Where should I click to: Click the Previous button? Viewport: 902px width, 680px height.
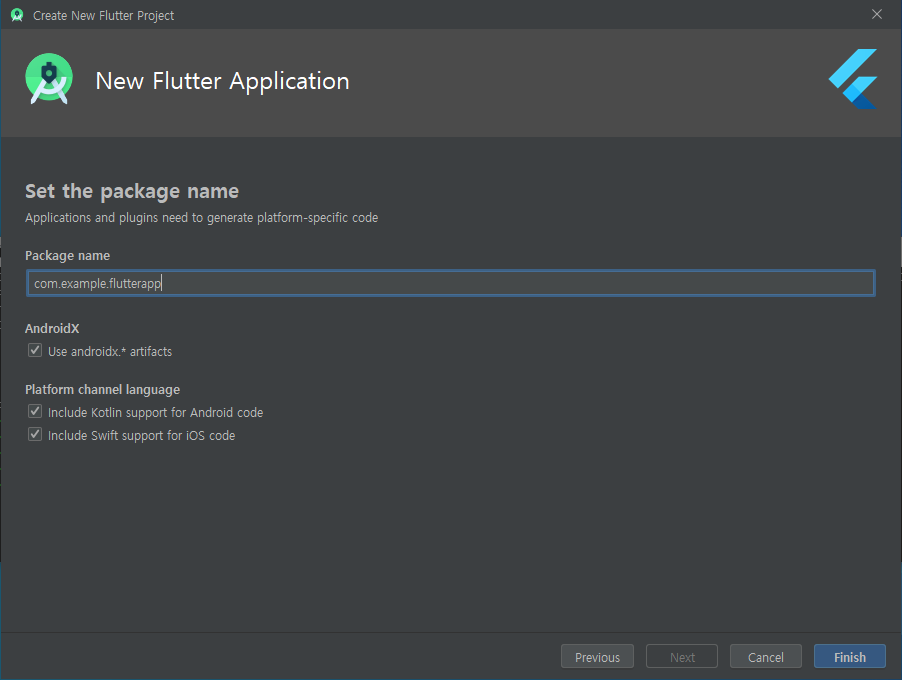pyautogui.click(x=597, y=656)
